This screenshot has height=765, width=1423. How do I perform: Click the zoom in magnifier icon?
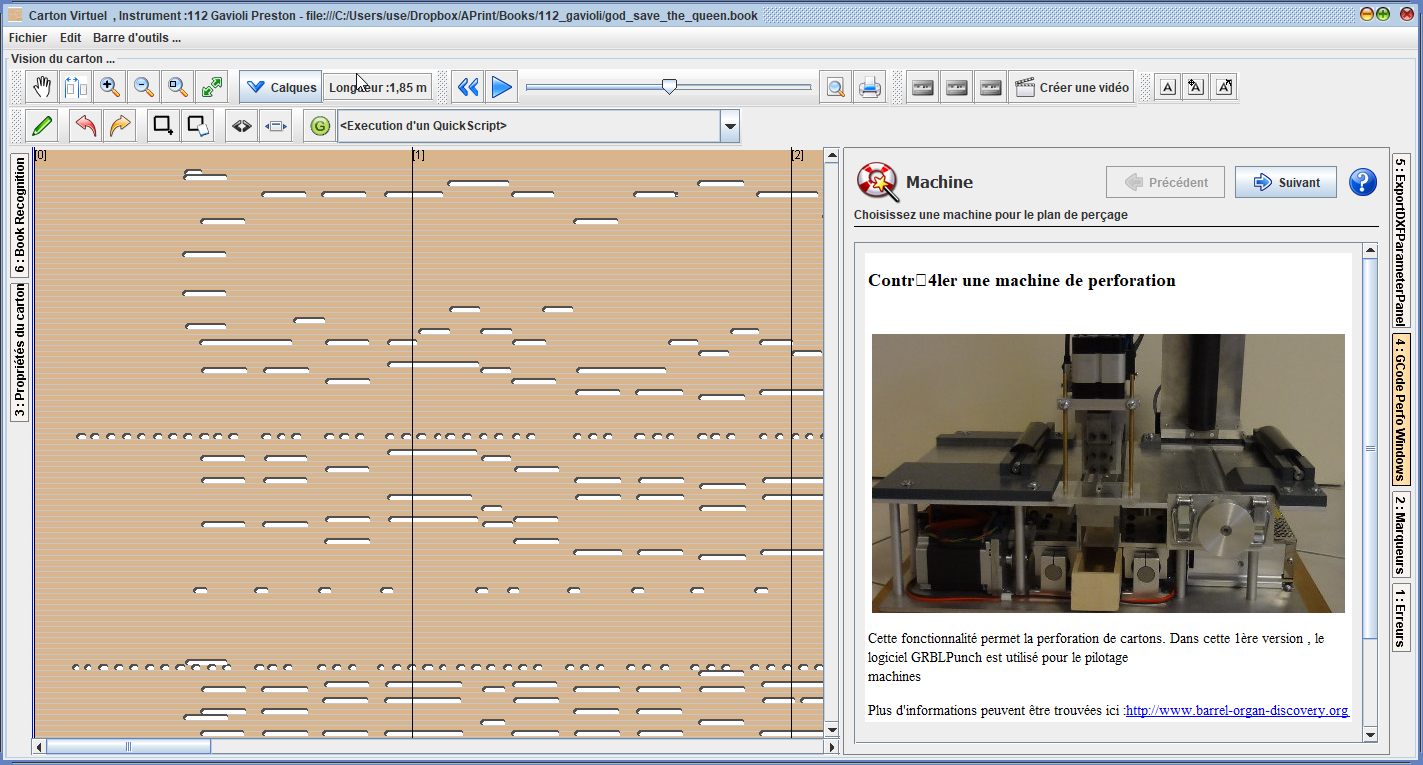point(110,87)
